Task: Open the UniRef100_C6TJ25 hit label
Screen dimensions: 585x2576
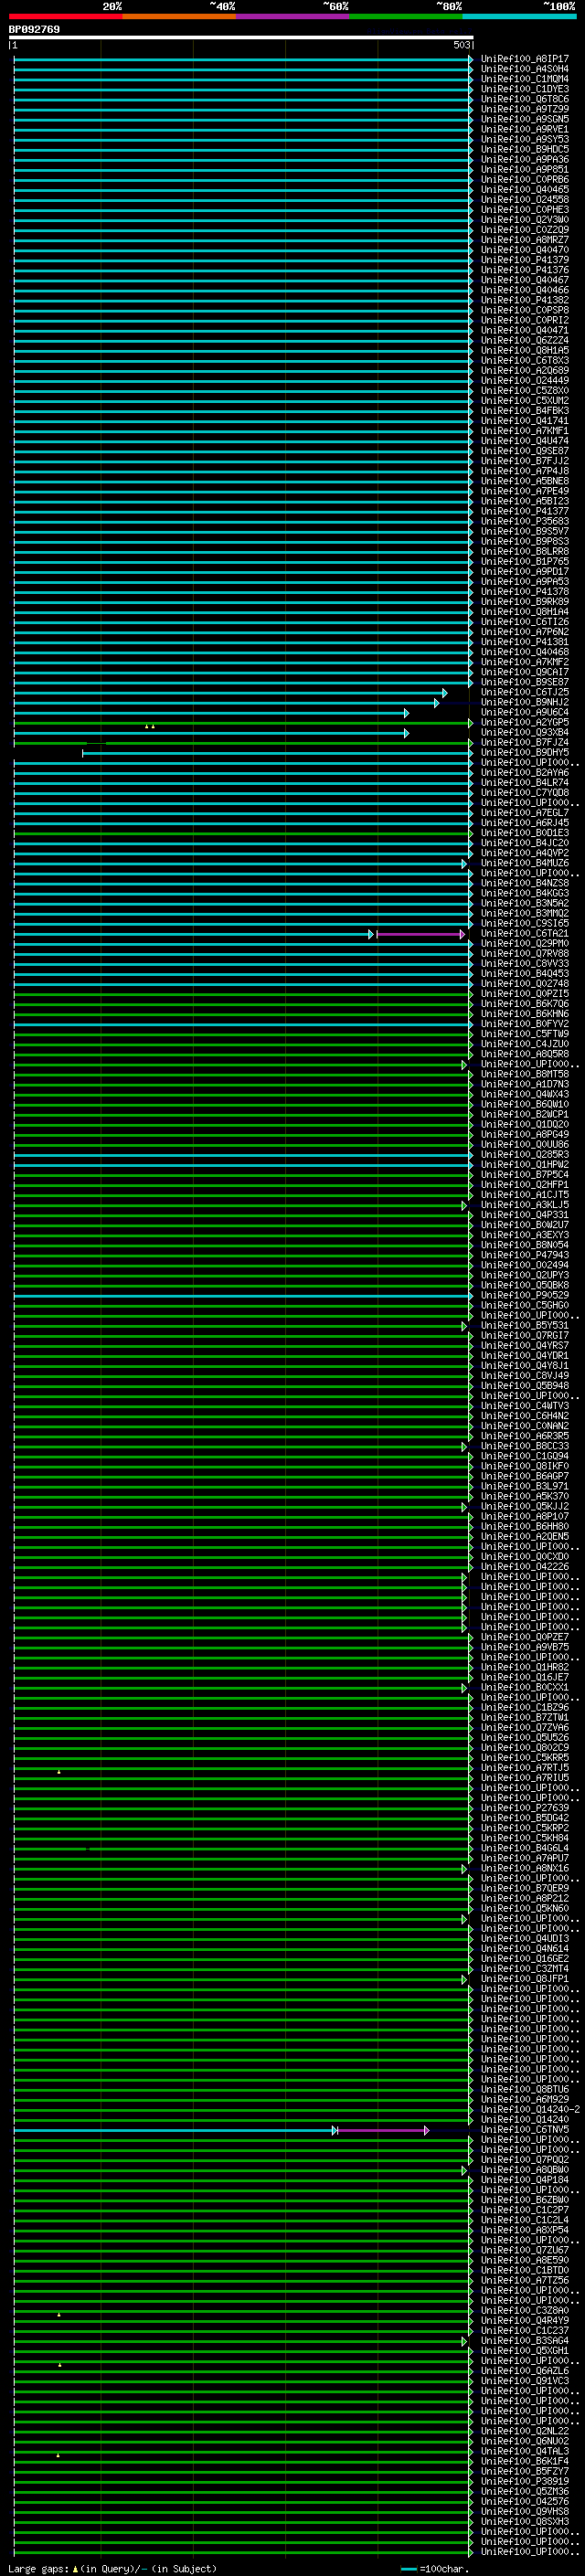Action: (525, 692)
